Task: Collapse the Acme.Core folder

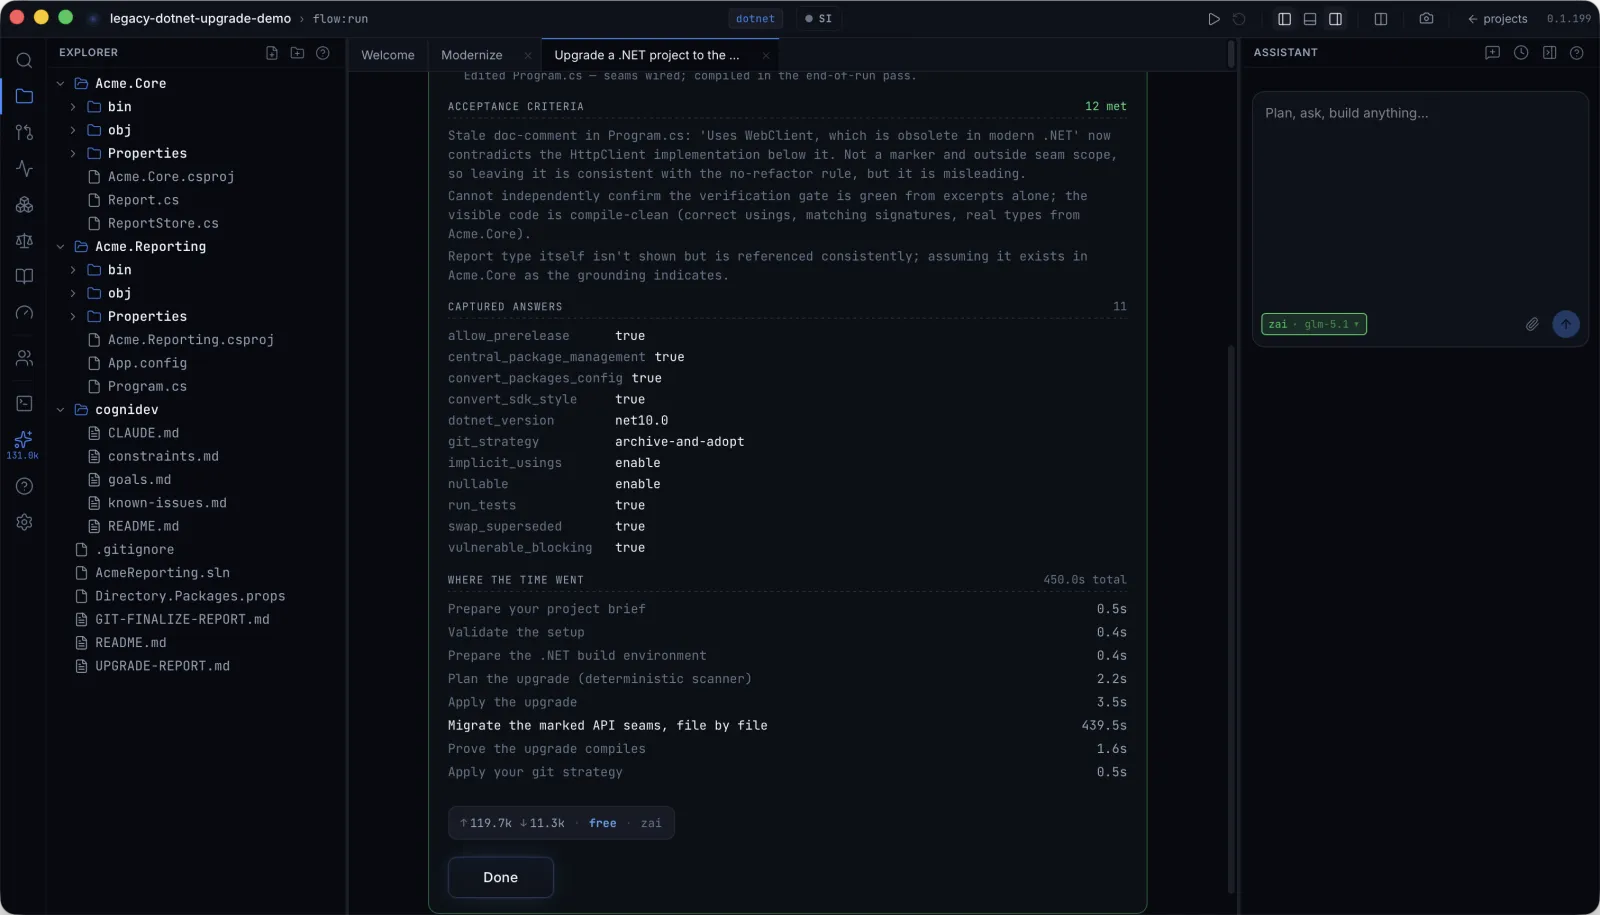Action: [60, 84]
